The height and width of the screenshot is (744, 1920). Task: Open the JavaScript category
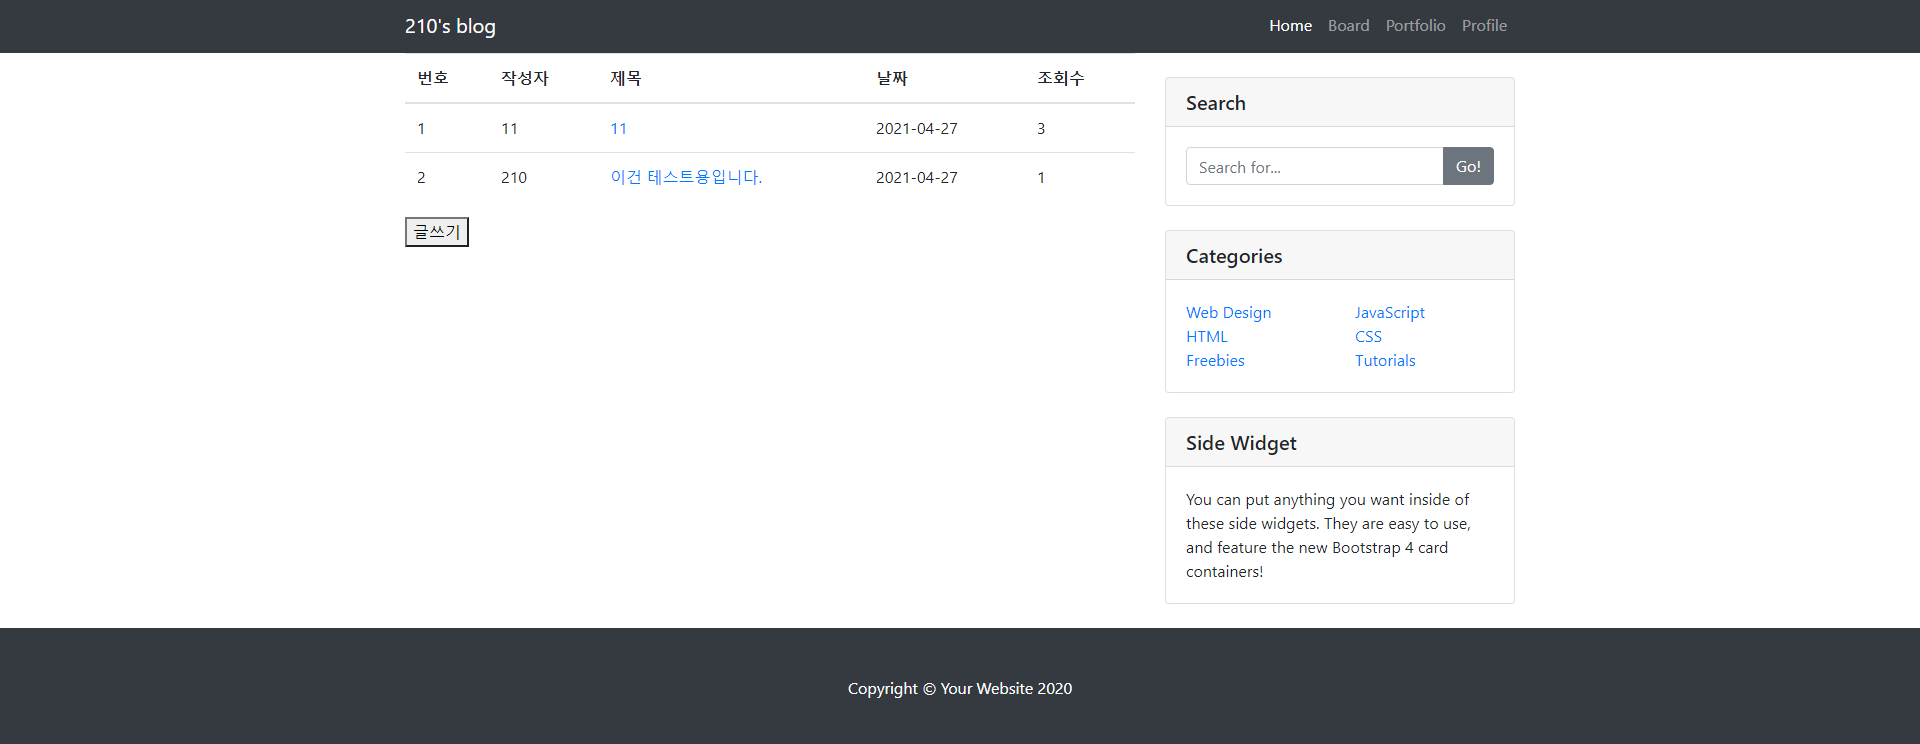click(1389, 313)
